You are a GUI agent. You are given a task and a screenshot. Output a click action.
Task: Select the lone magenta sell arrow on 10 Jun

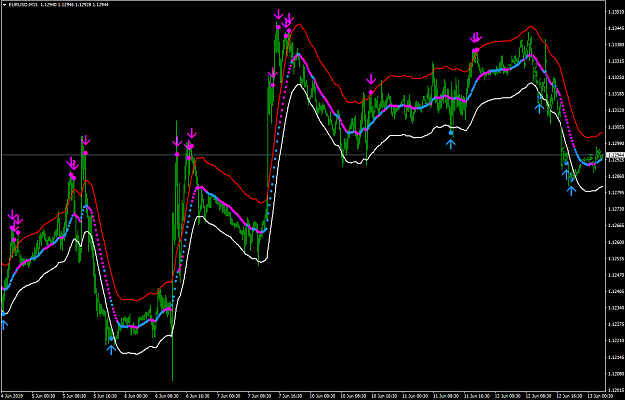coord(371,79)
